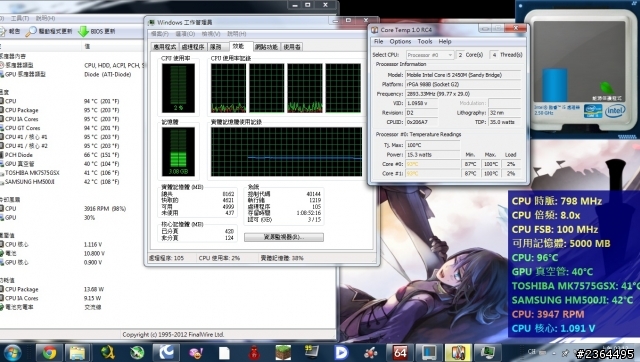Click the green BIOS update arrow icon

coord(83,31)
